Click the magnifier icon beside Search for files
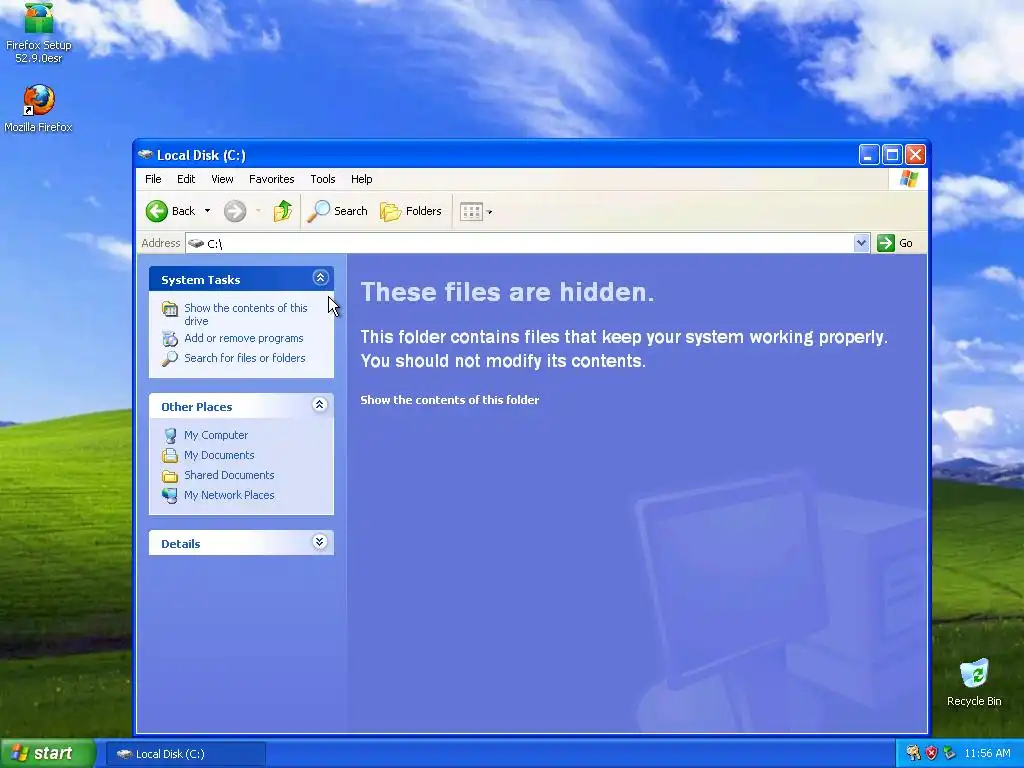This screenshot has width=1024, height=768. tap(170, 359)
